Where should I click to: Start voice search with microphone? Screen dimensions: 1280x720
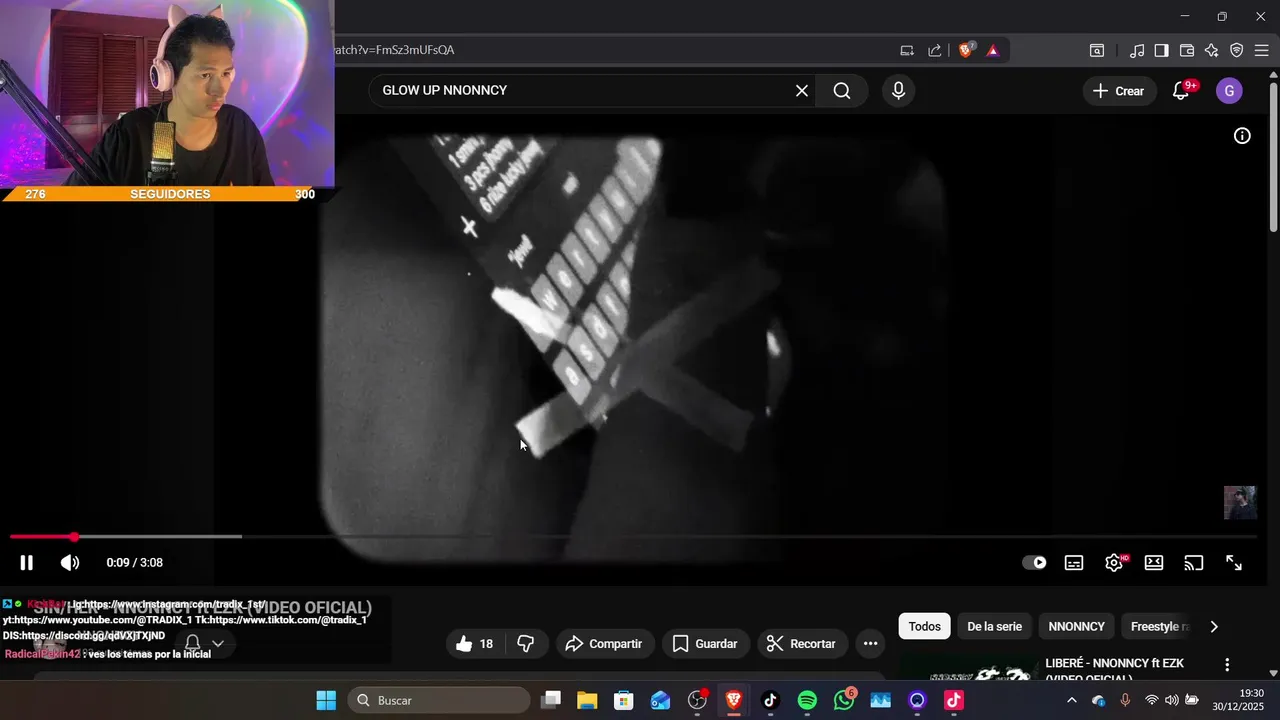898,91
